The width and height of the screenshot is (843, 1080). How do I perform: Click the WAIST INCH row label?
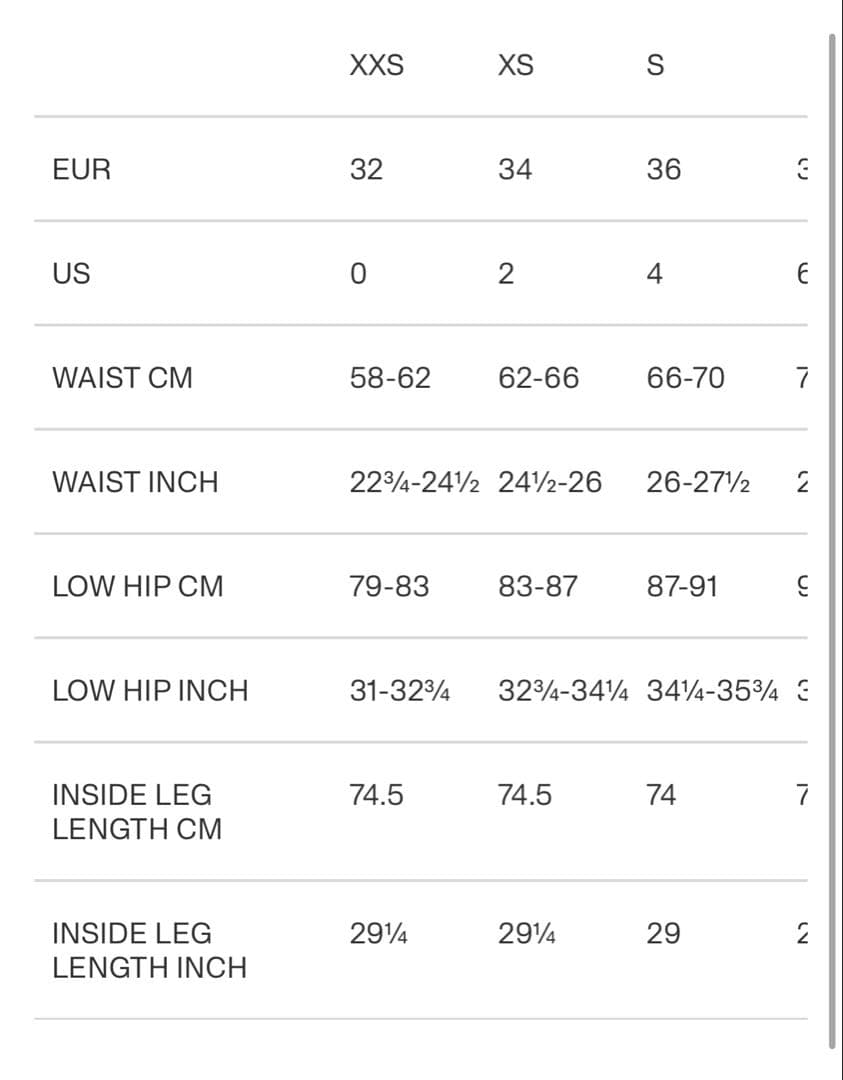click(135, 482)
